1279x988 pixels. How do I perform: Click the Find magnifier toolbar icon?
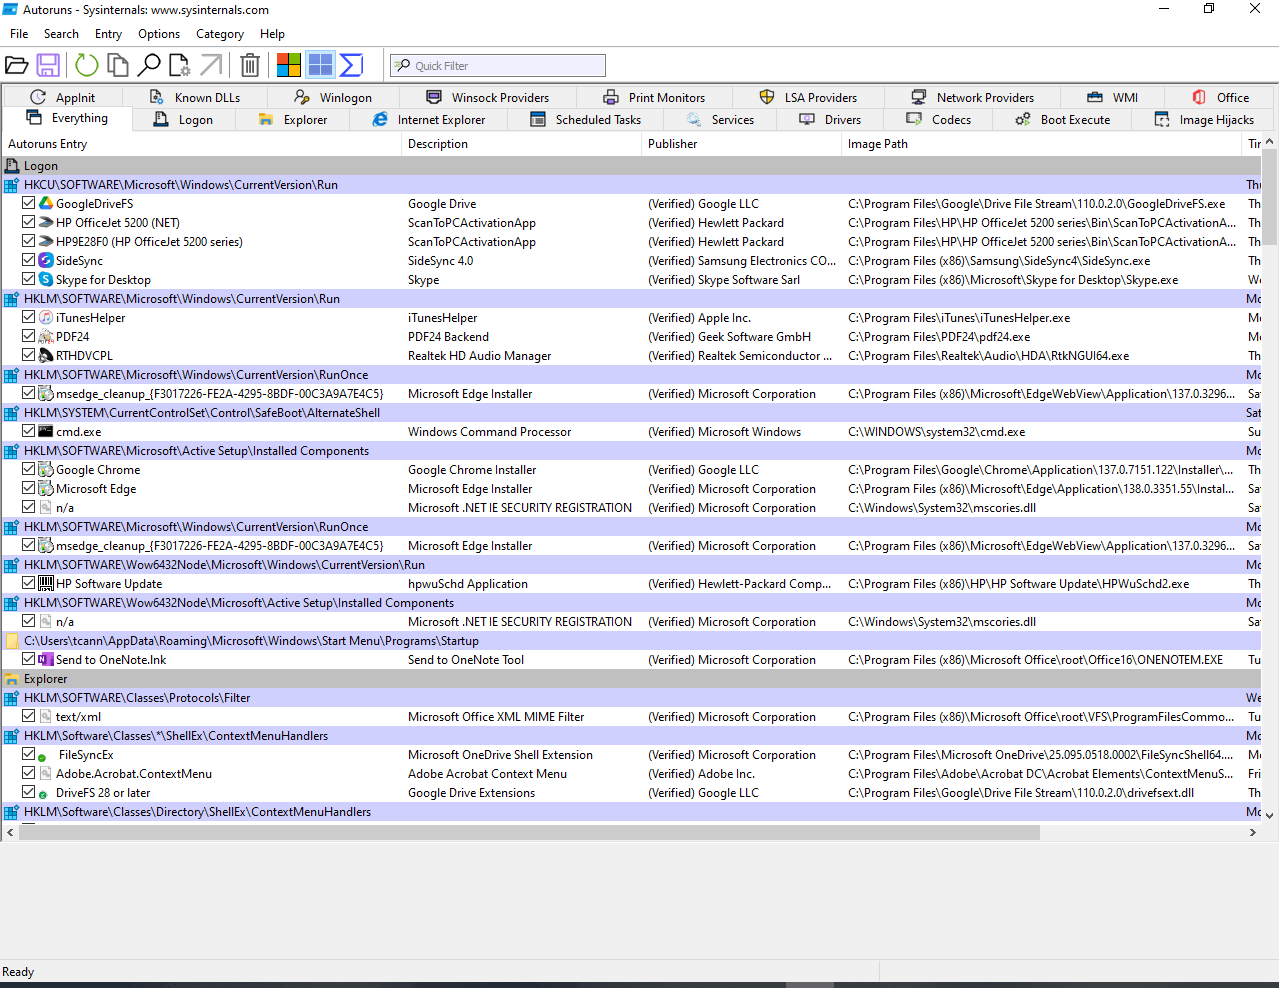(x=149, y=66)
